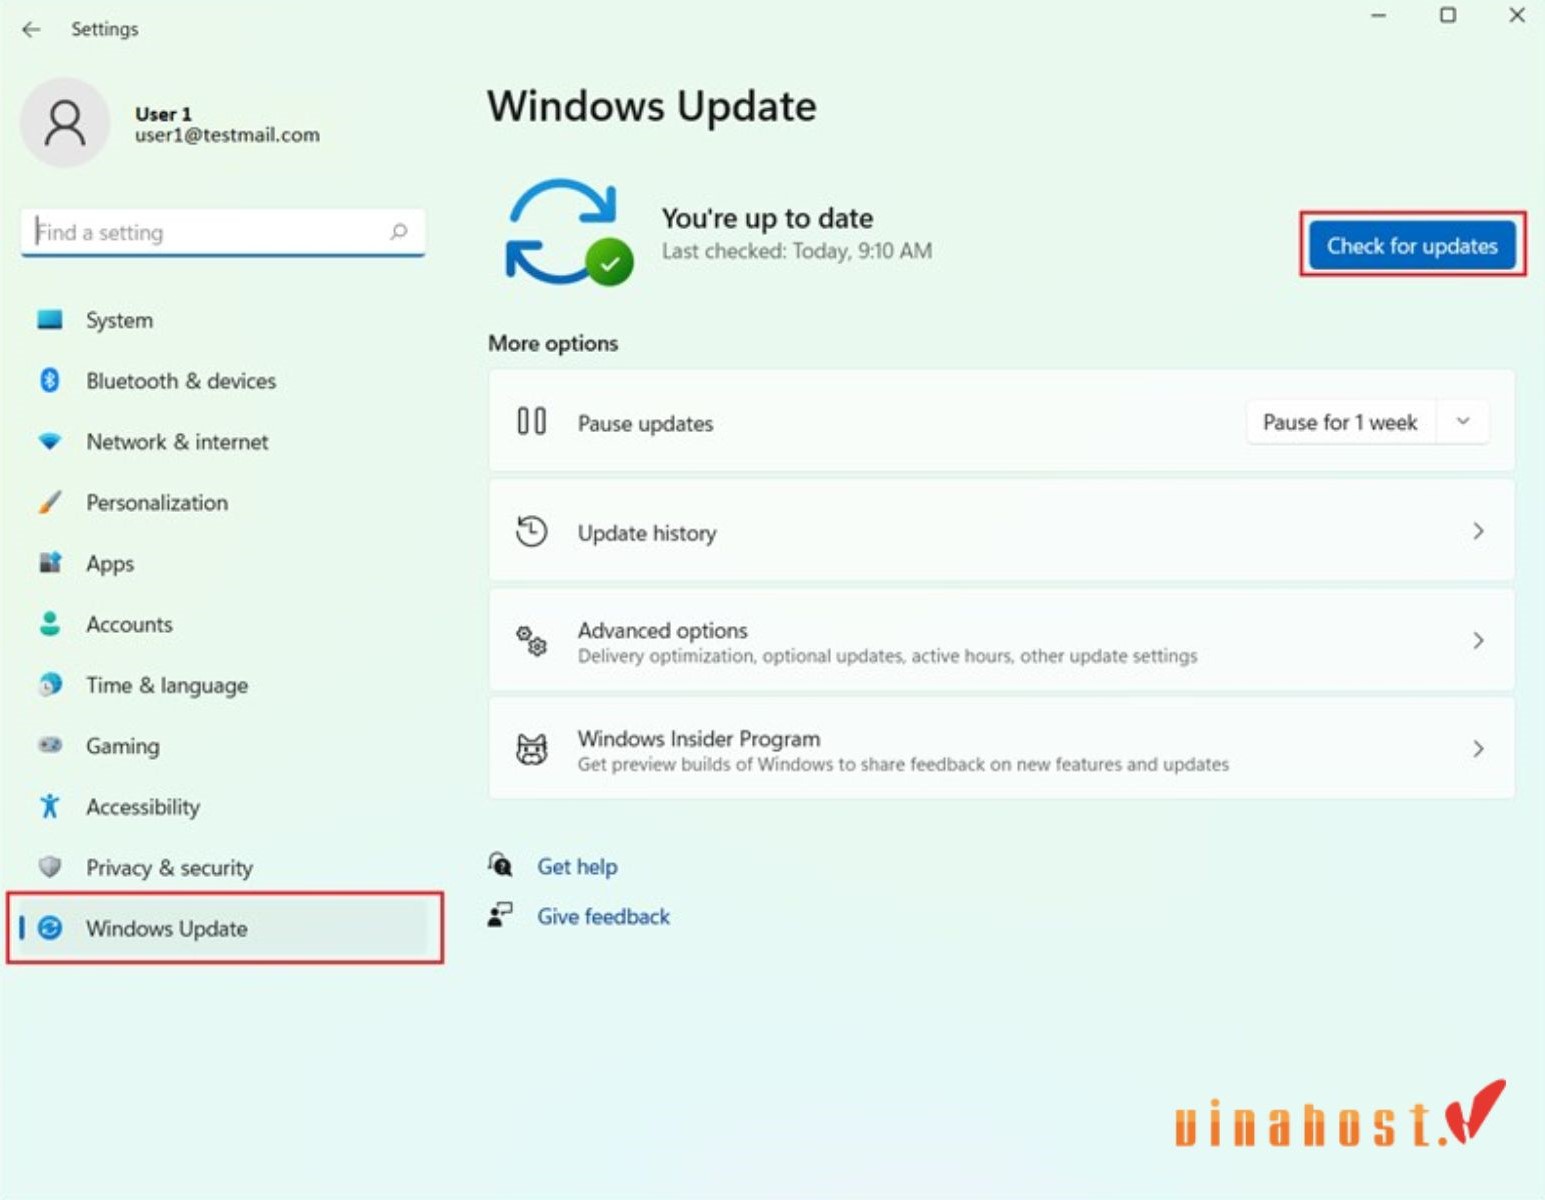
Task: Click the Pause for 1 week button
Action: [1340, 422]
